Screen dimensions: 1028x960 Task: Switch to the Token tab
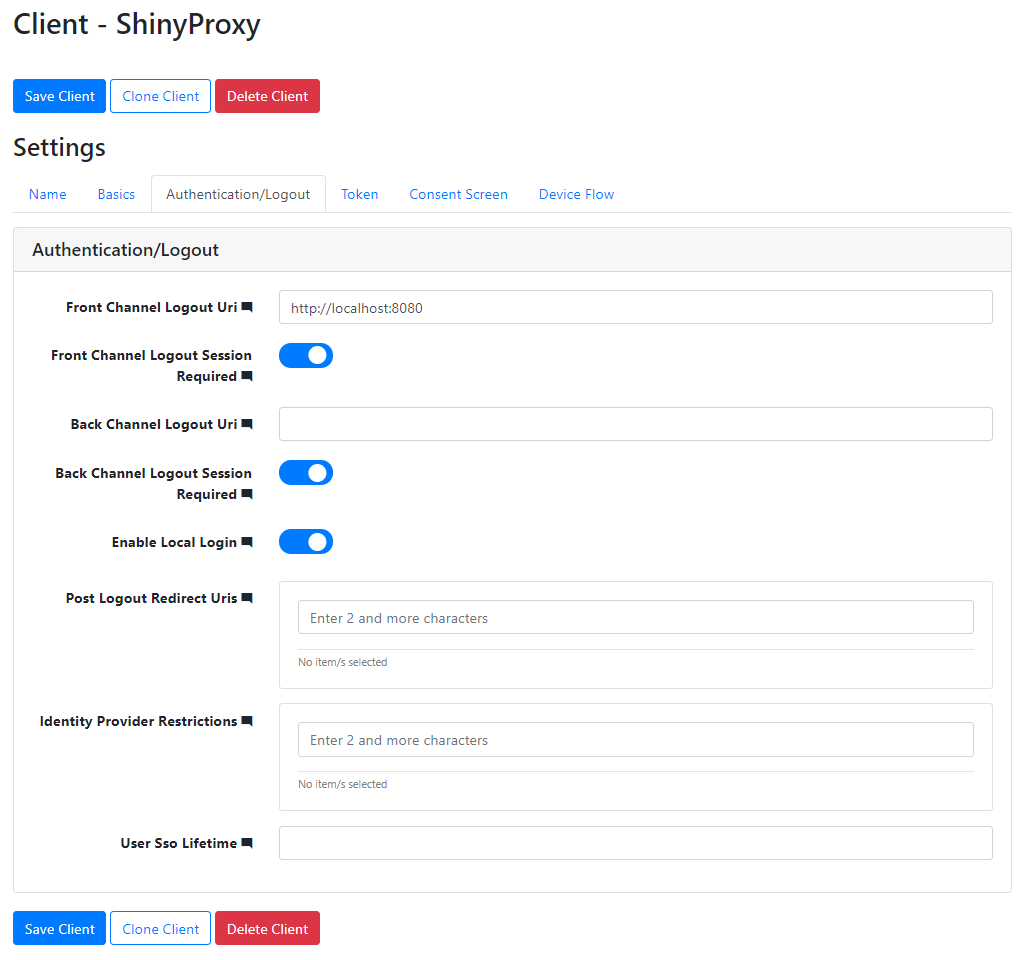pyautogui.click(x=360, y=194)
